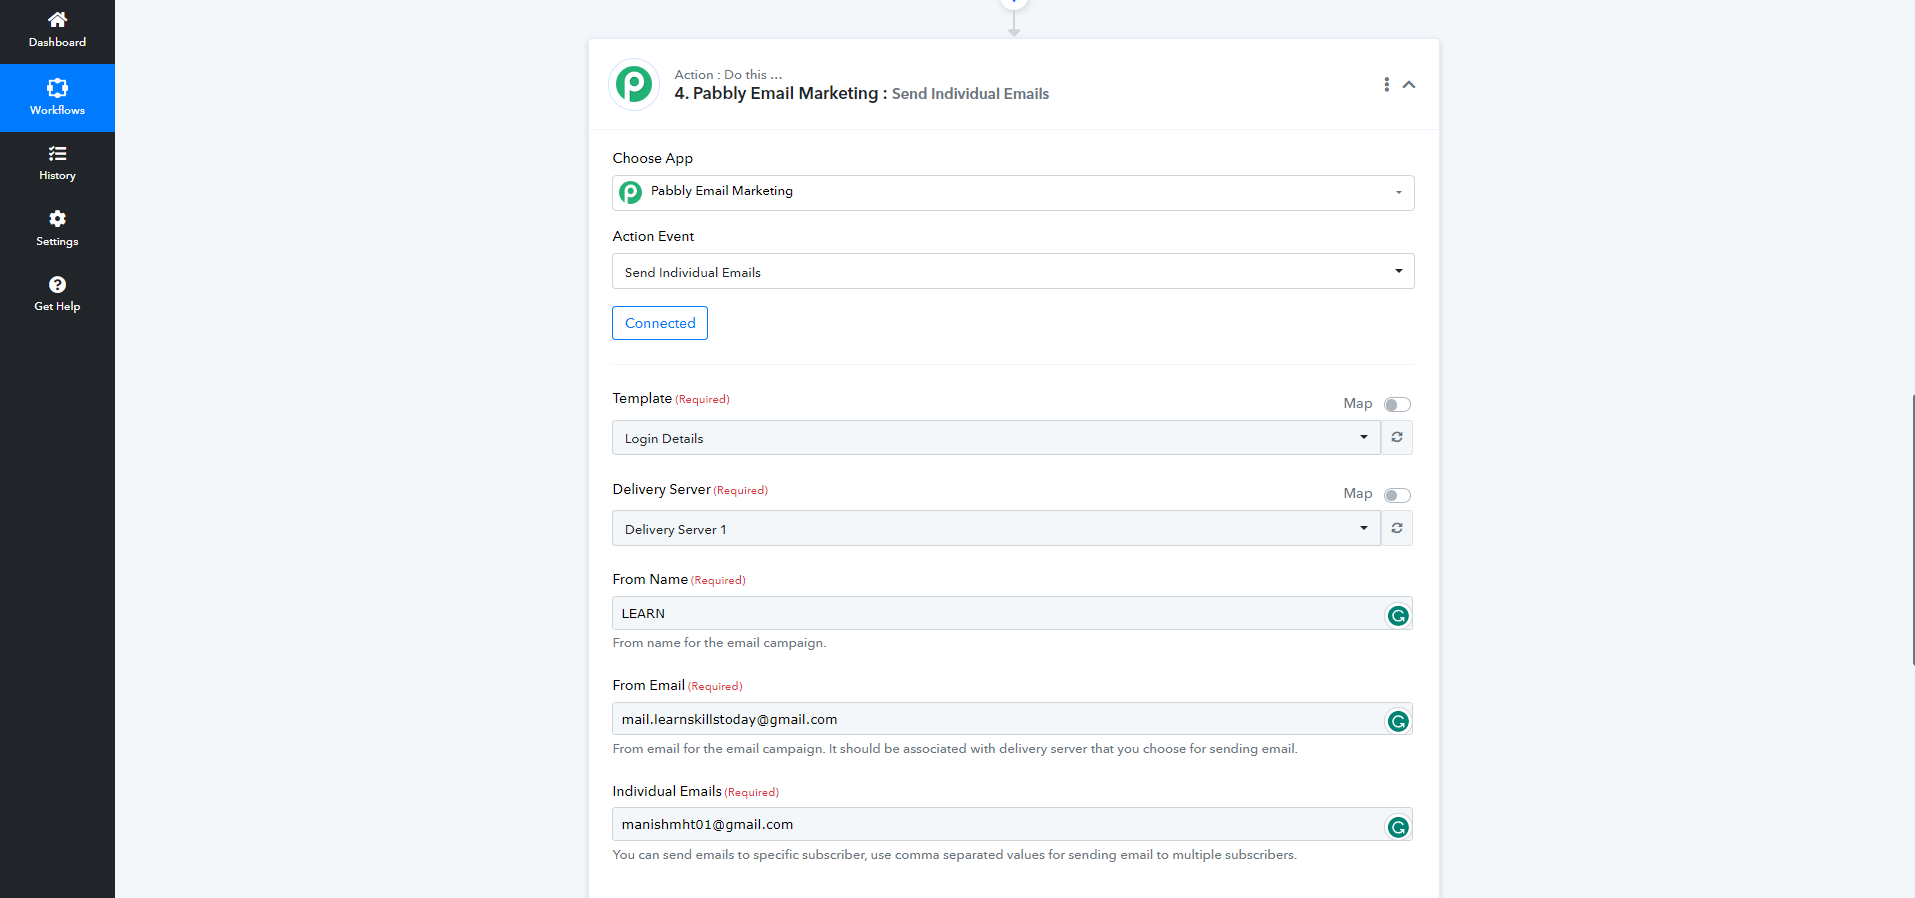The image size is (1915, 898).
Task: Click Grammarly icon in From Email field
Action: 1398,721
